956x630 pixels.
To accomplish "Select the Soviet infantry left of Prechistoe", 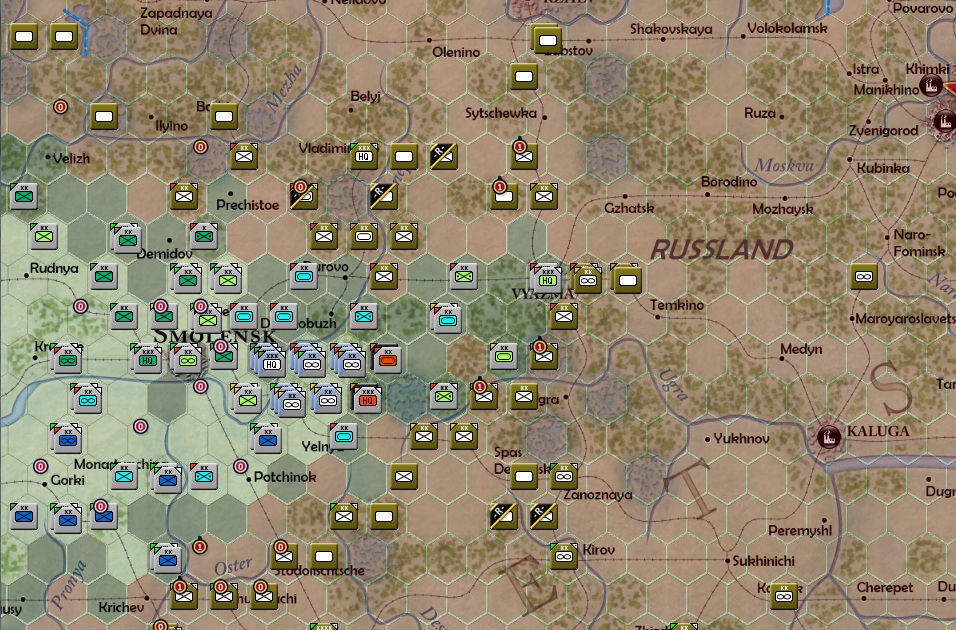I will click(184, 196).
